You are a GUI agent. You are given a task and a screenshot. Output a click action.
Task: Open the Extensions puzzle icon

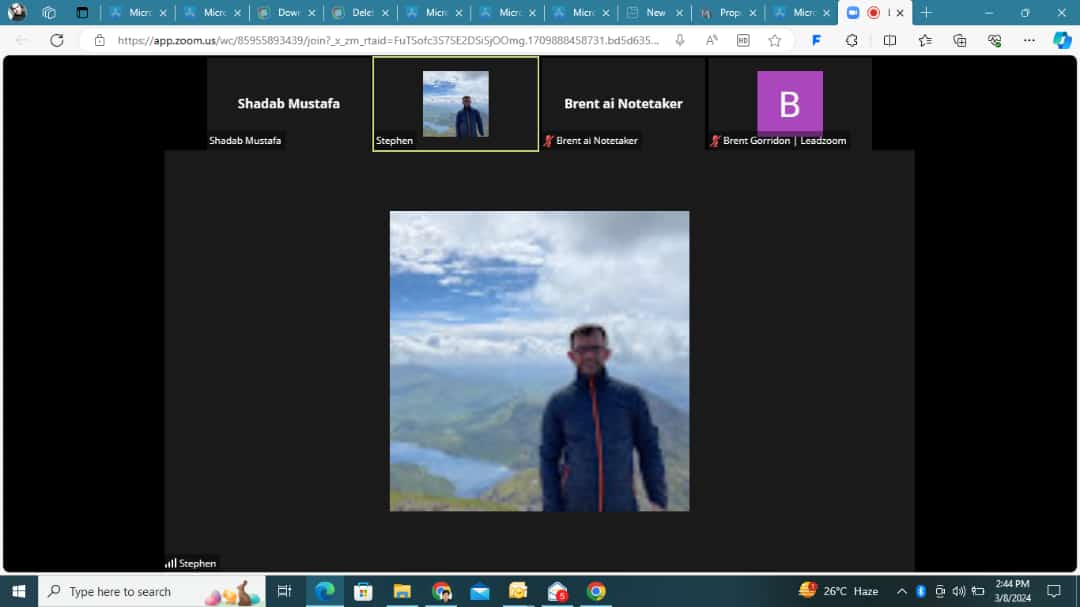coord(852,41)
